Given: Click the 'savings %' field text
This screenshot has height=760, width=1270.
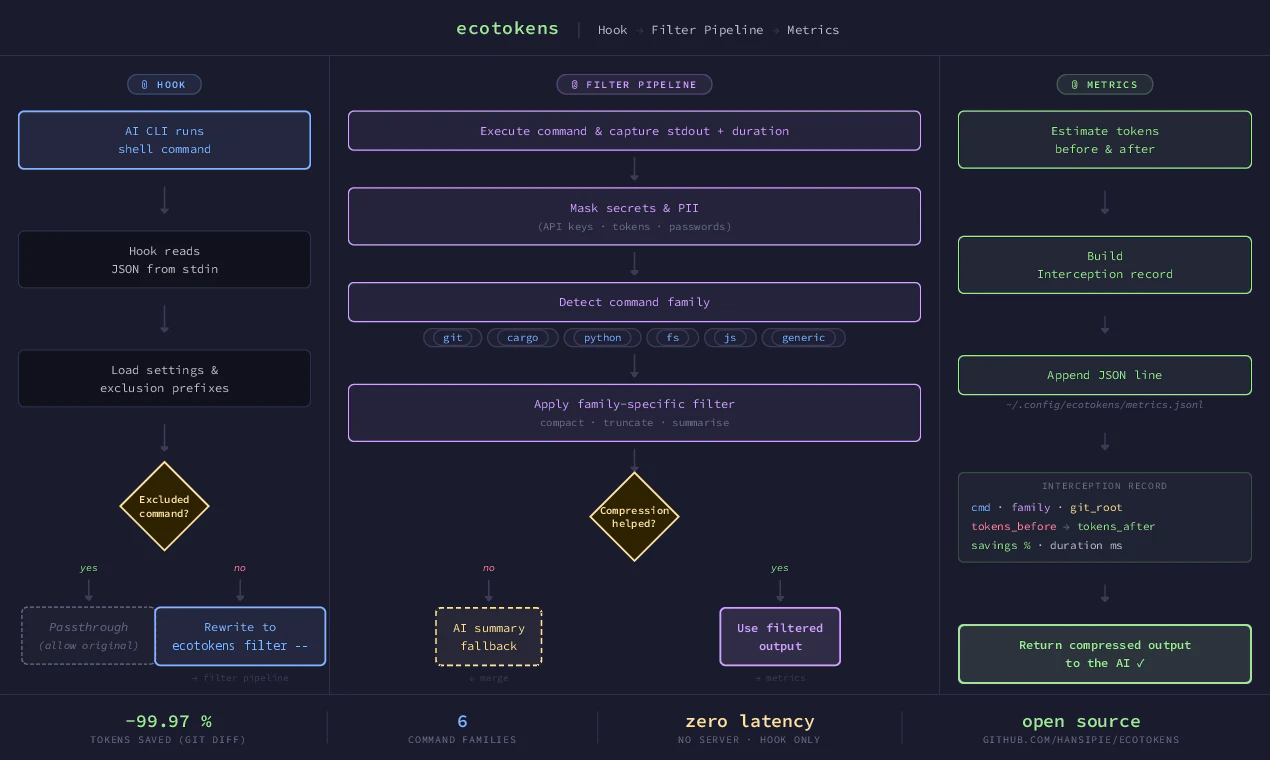Looking at the screenshot, I should click(x=1001, y=546).
